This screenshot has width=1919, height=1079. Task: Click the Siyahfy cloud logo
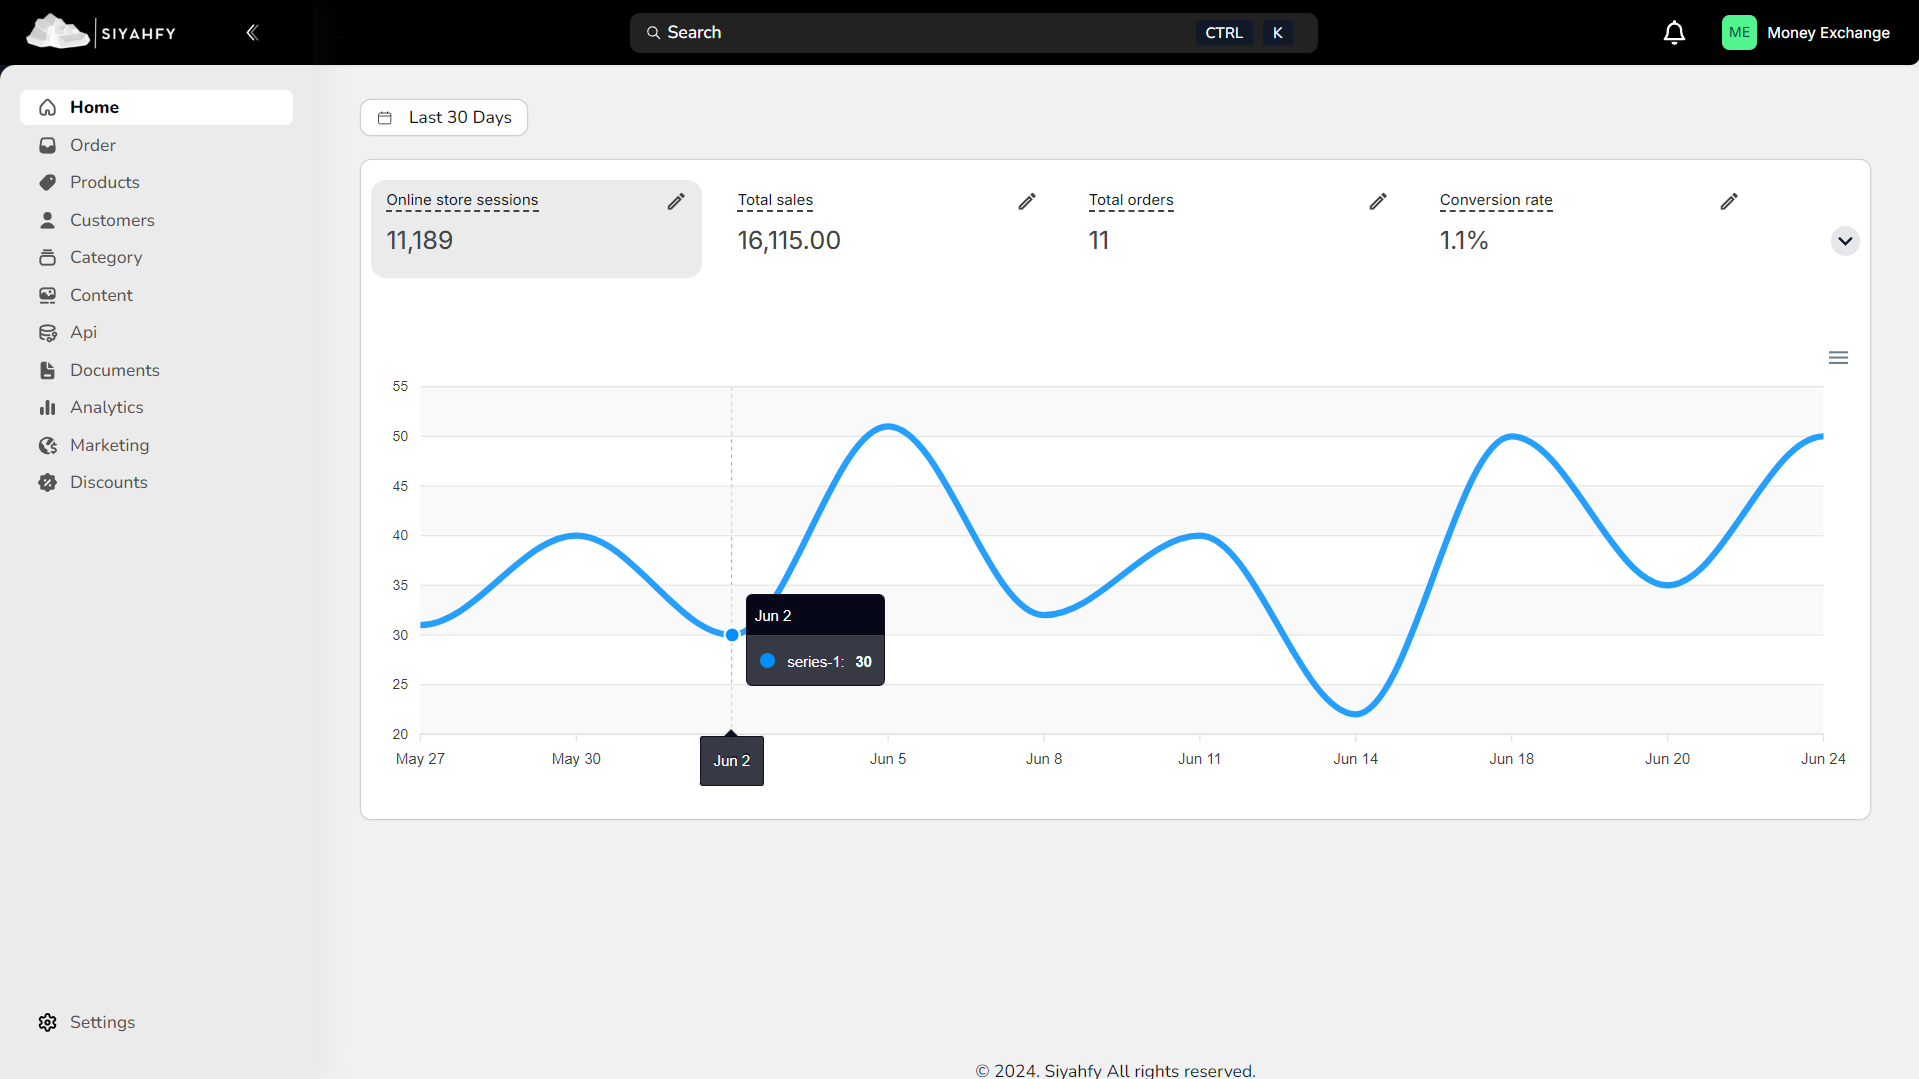point(57,31)
